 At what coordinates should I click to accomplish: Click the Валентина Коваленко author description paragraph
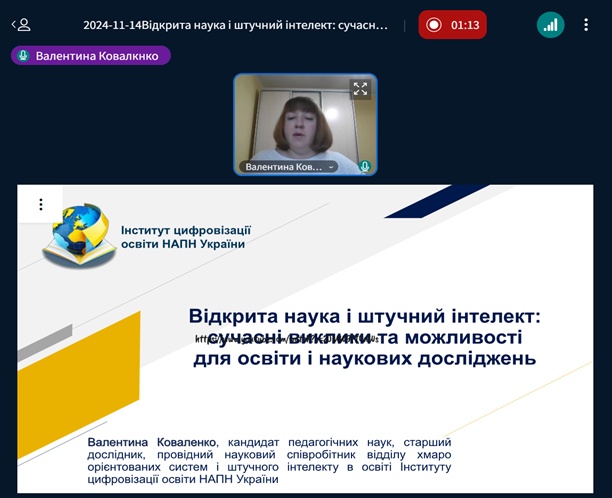coord(269,460)
